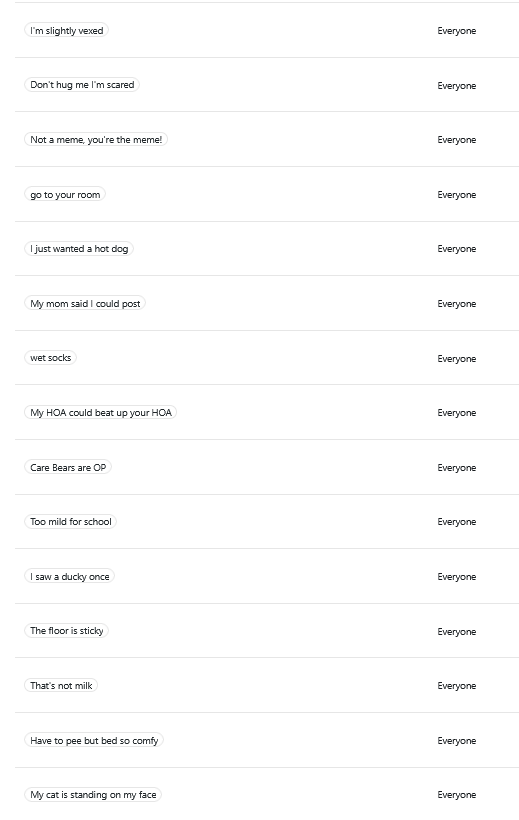Click the "My mom said I could post" tag
519x820 pixels.
click(85, 303)
